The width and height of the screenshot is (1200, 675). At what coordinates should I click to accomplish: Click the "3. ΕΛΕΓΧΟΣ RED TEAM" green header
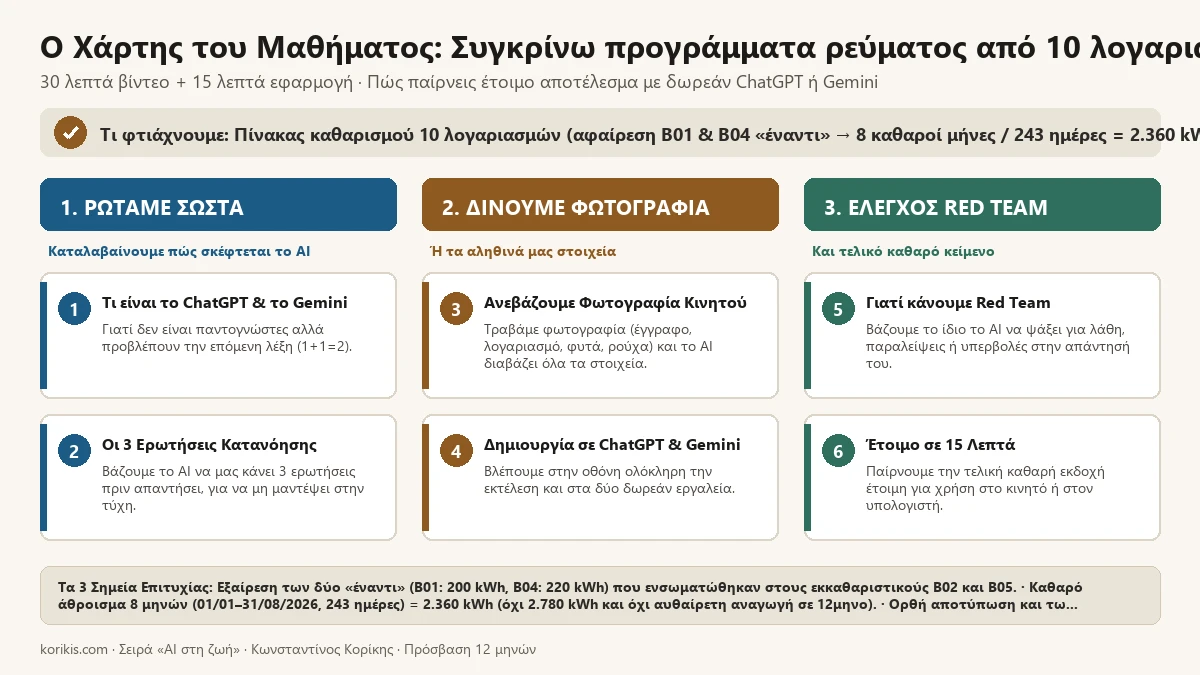982,205
